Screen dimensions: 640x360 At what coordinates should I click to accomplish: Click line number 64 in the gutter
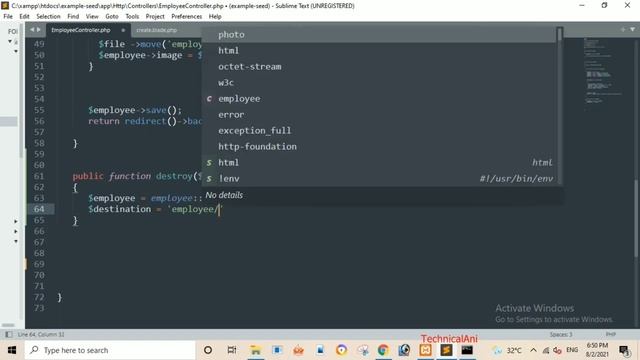pos(39,209)
